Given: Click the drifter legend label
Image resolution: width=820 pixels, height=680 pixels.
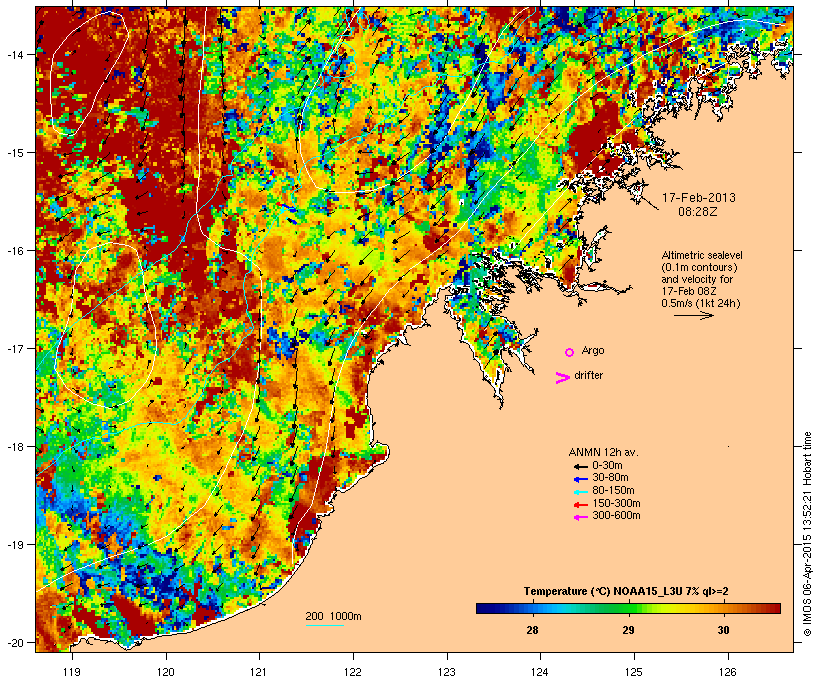Looking at the screenshot, I should (x=588, y=375).
